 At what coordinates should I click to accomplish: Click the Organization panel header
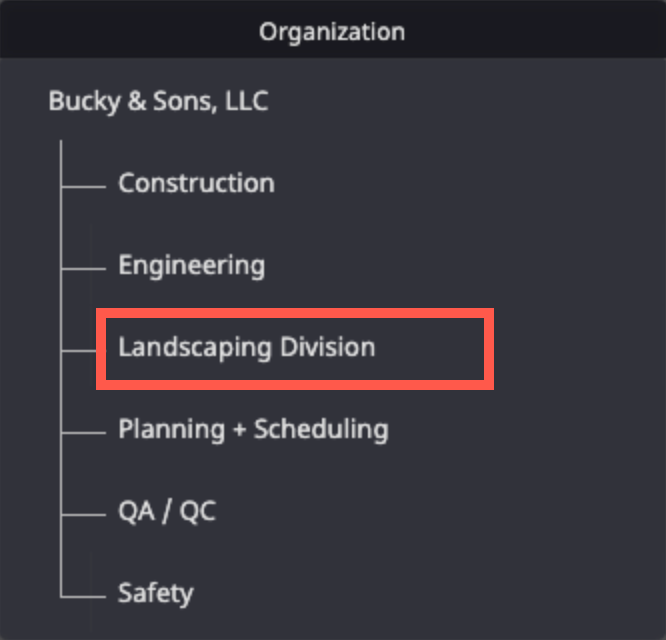(x=332, y=31)
